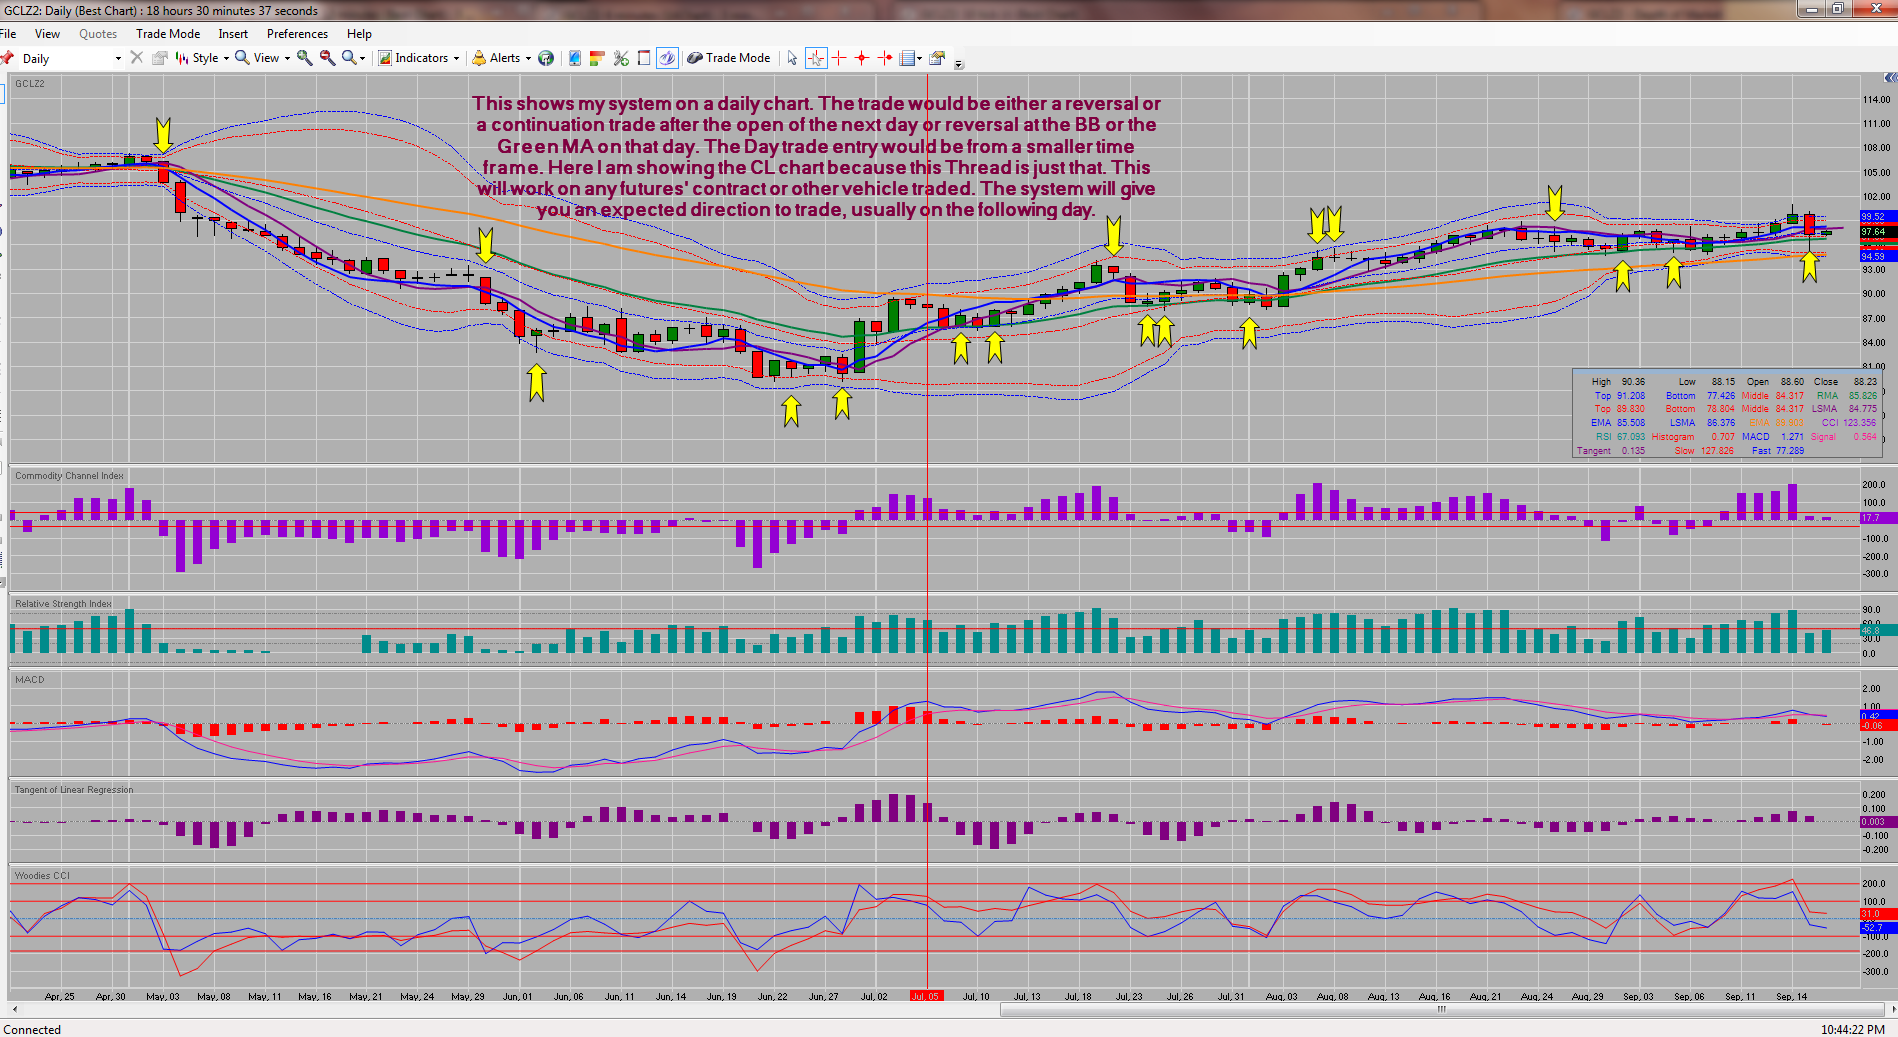This screenshot has width=1898, height=1037.
Task: Select the arrow pointer tool
Action: click(x=792, y=58)
